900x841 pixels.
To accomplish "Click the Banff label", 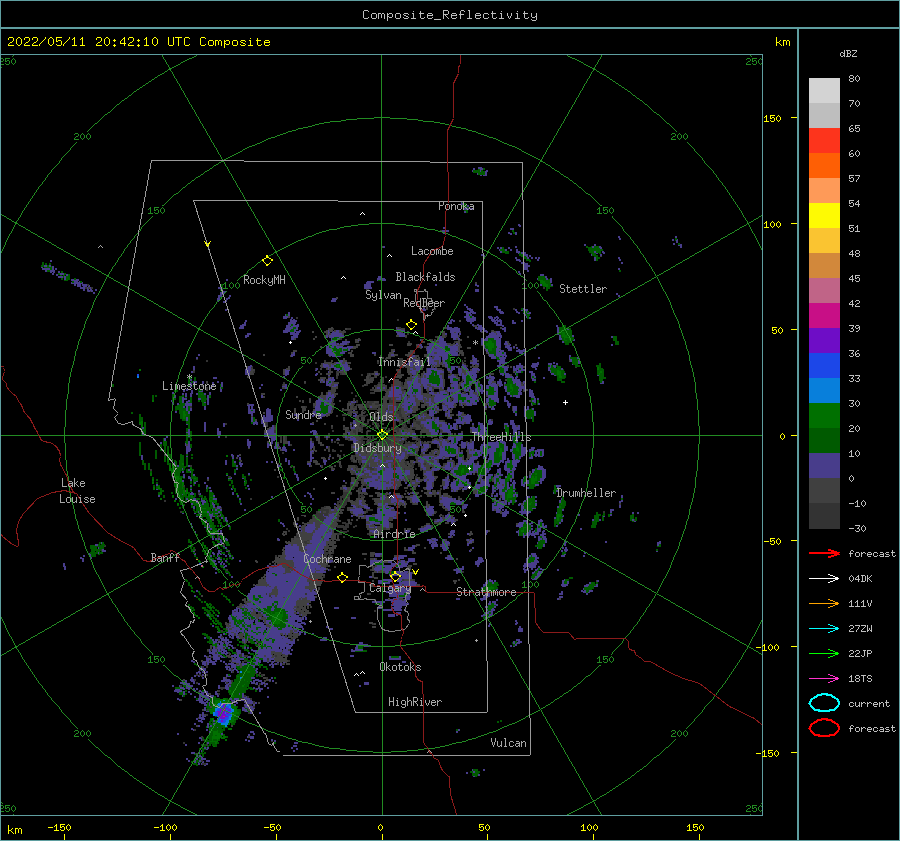I will [165, 557].
